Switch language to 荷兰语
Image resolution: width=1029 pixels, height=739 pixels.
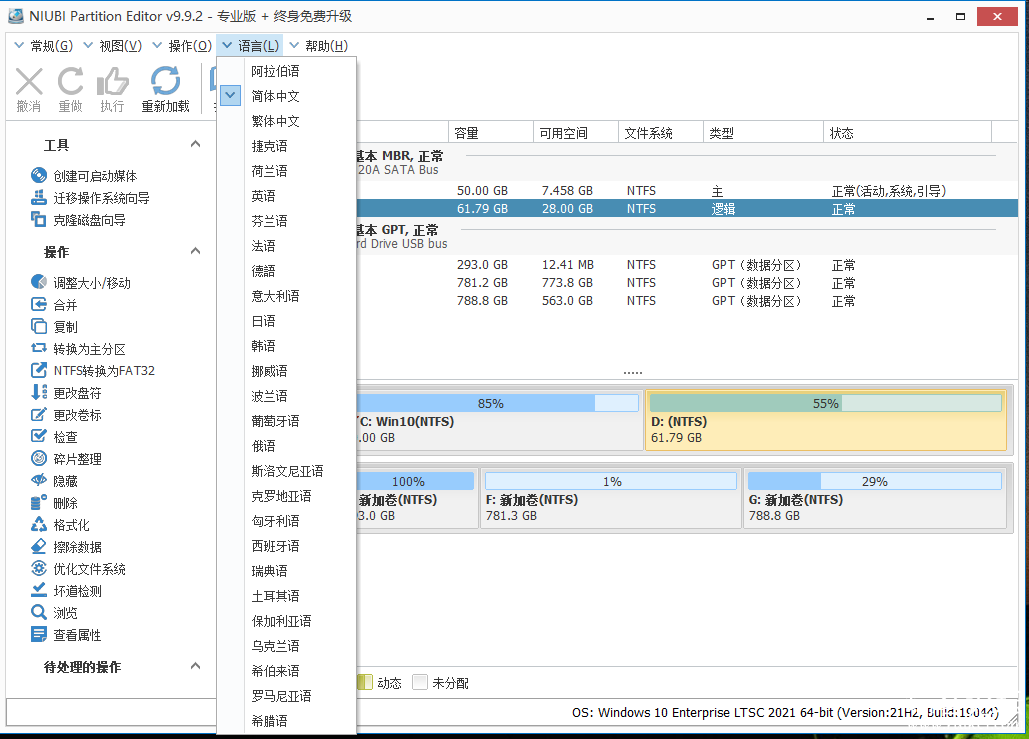tap(287, 171)
